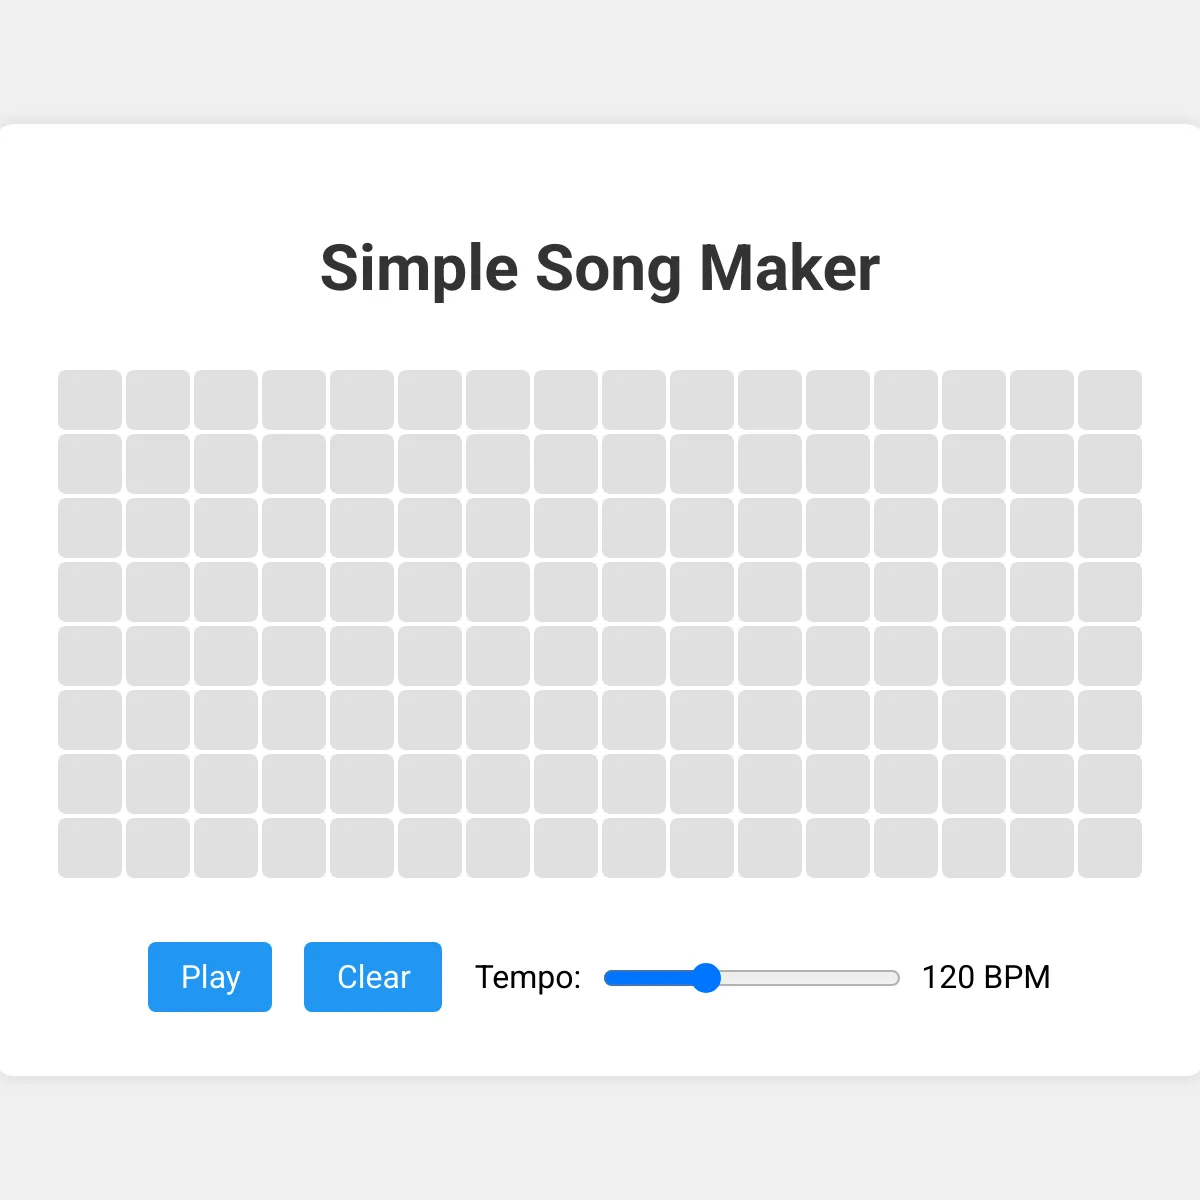Screen dimensions: 1200x1200
Task: Toggle the last cell in the bottom row
Action: coord(1110,848)
